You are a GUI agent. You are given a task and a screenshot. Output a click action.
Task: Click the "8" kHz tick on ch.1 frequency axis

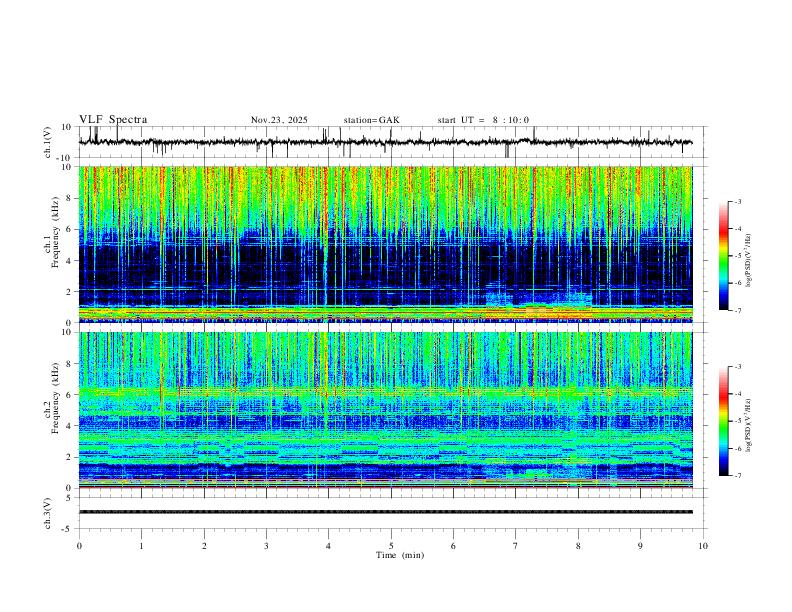(68, 198)
